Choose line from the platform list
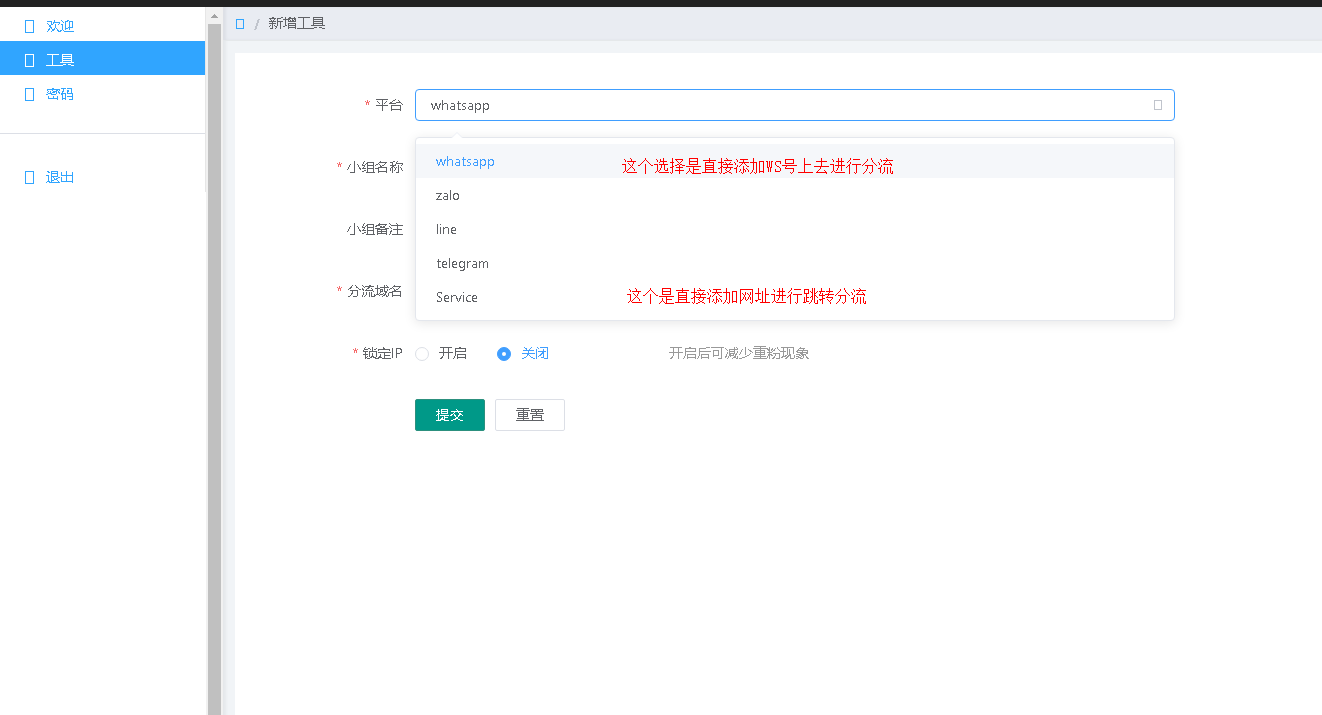 [x=794, y=229]
